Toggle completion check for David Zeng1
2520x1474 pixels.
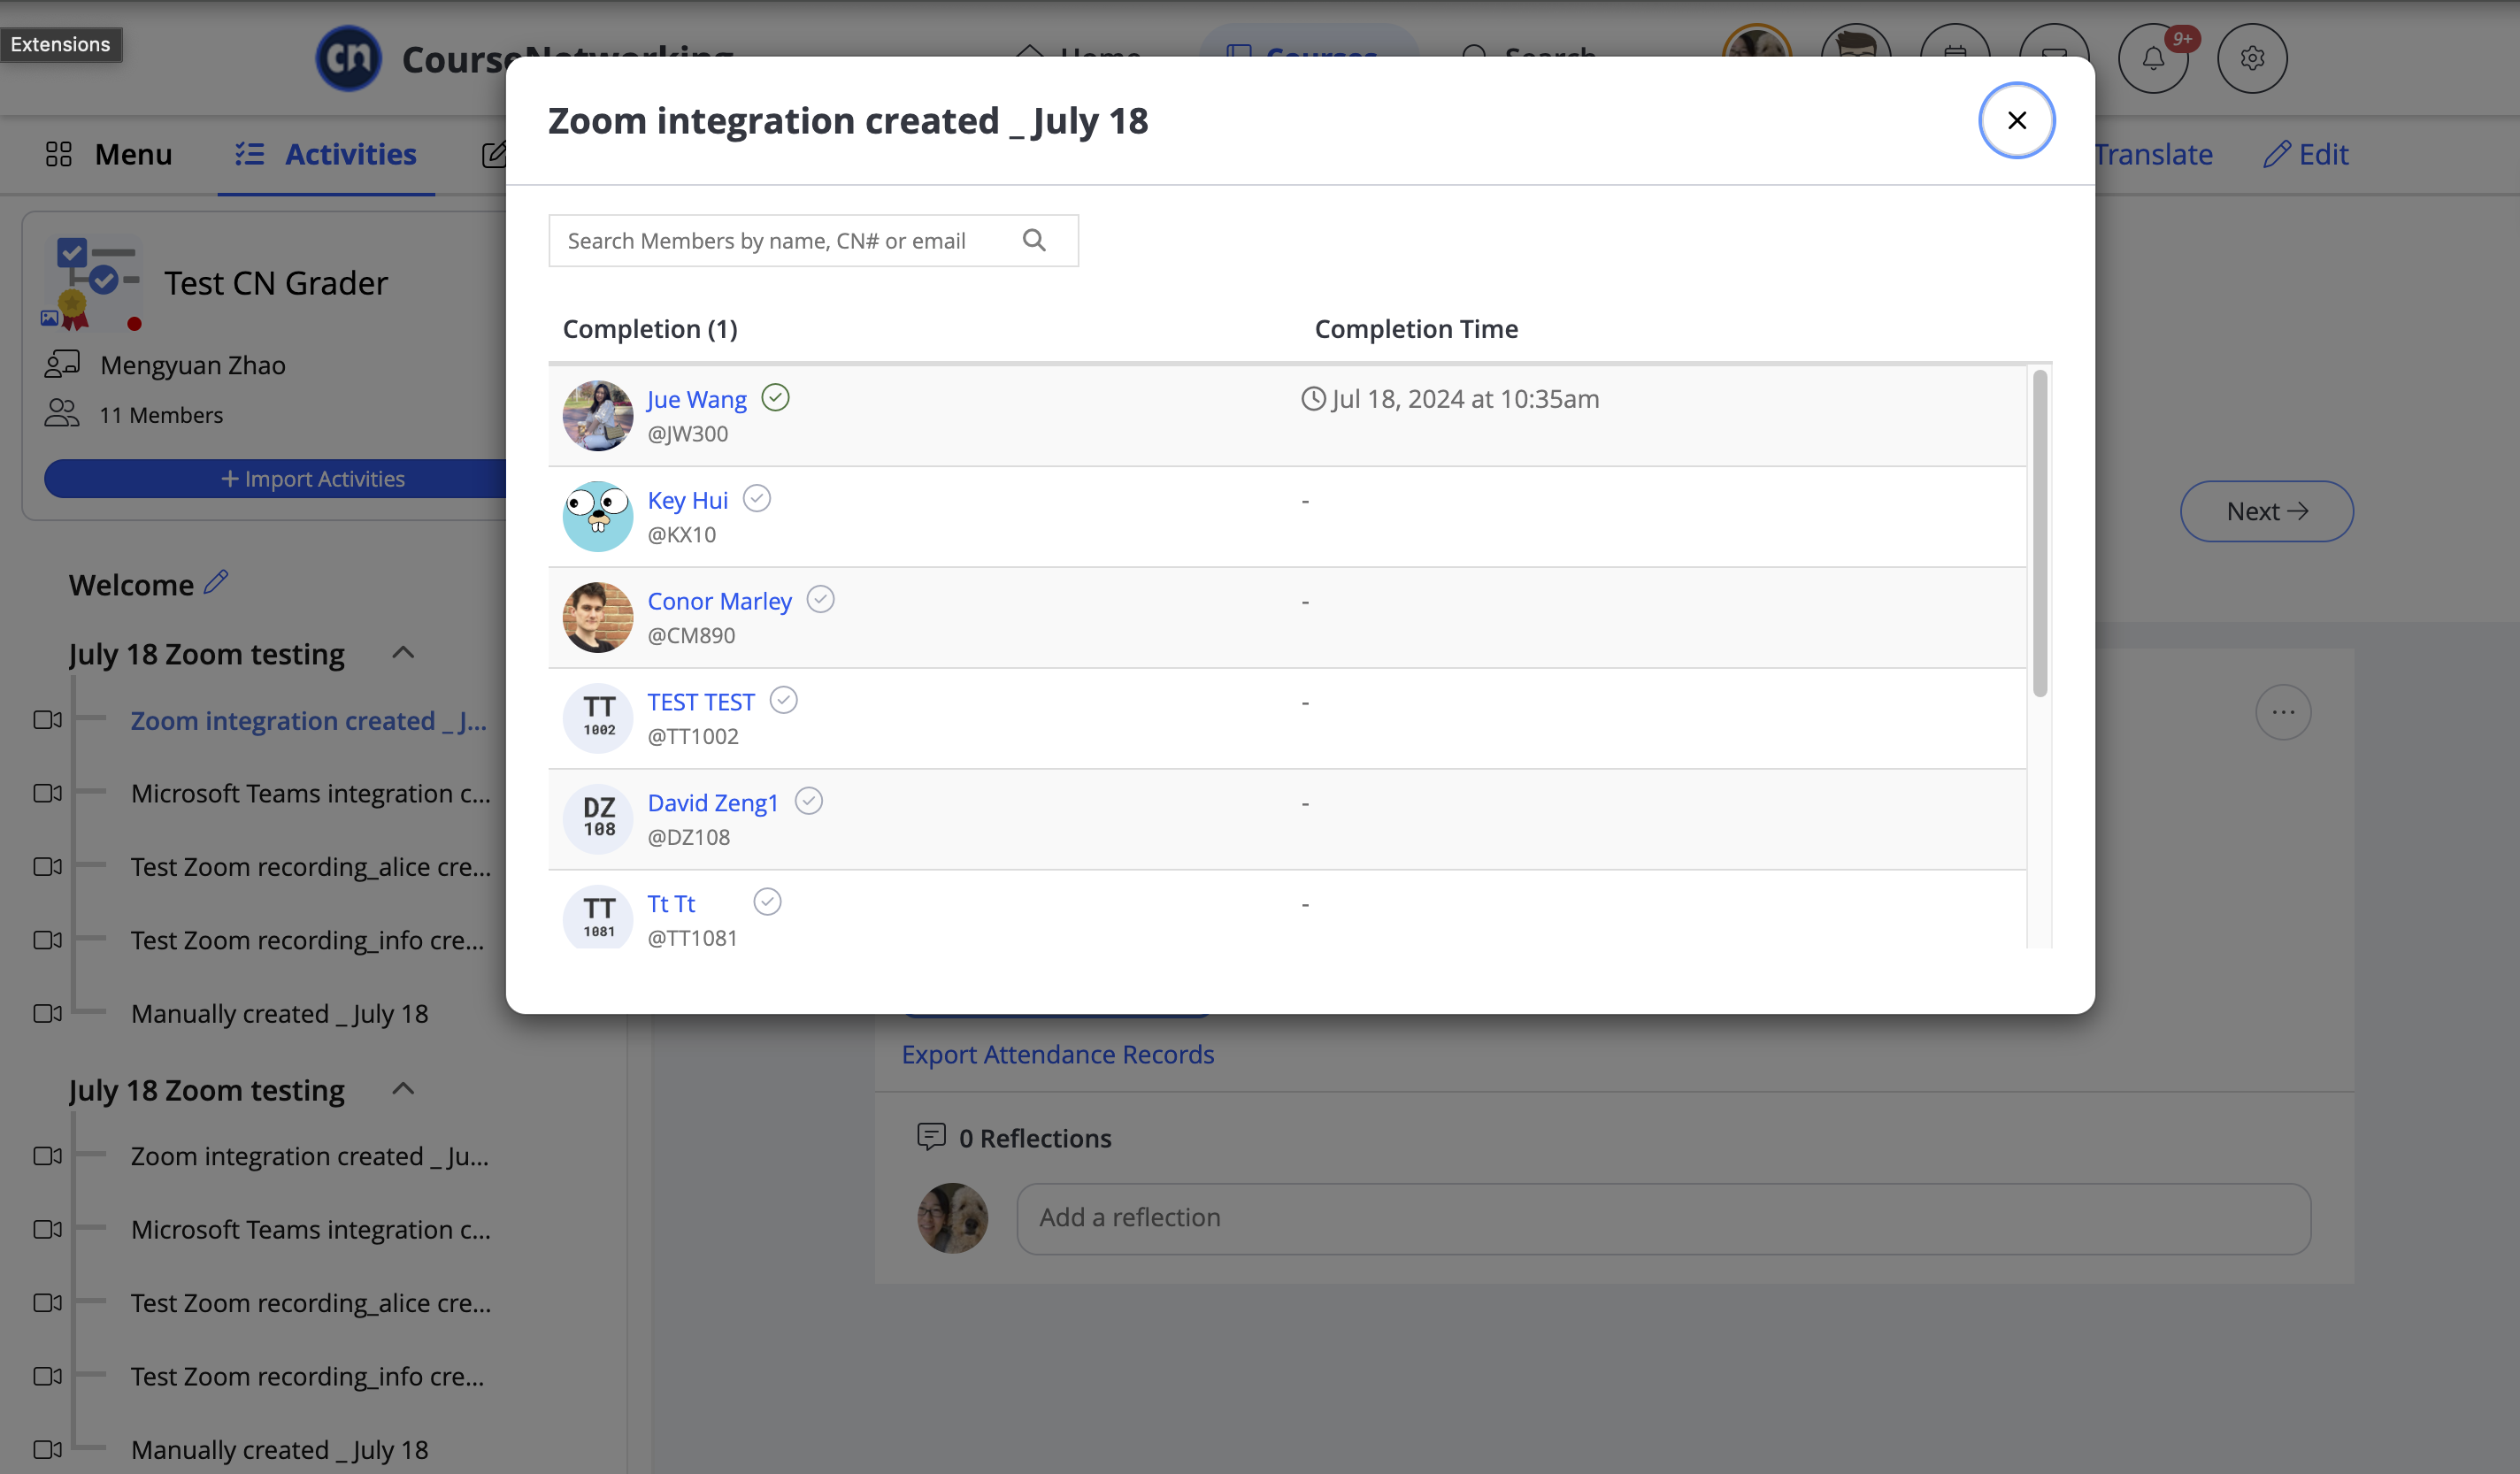808,801
